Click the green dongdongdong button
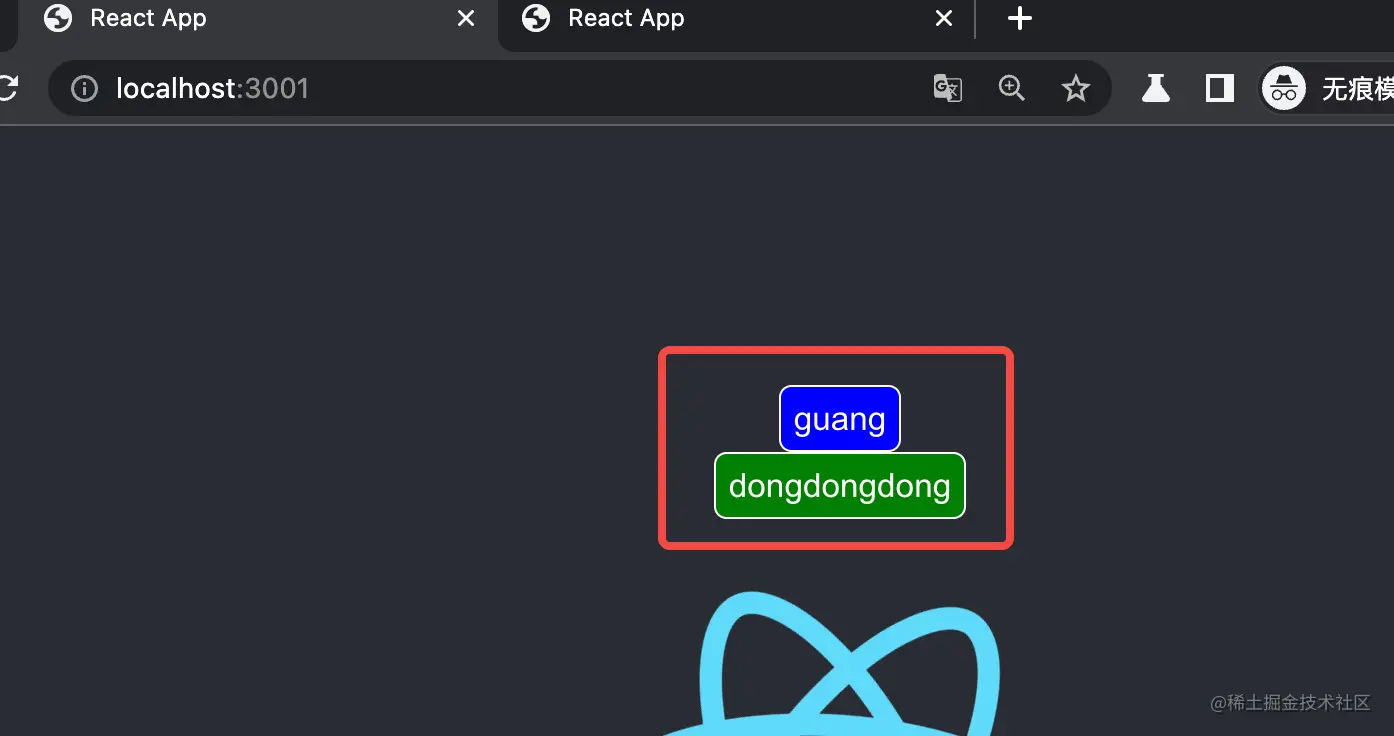 click(x=840, y=486)
